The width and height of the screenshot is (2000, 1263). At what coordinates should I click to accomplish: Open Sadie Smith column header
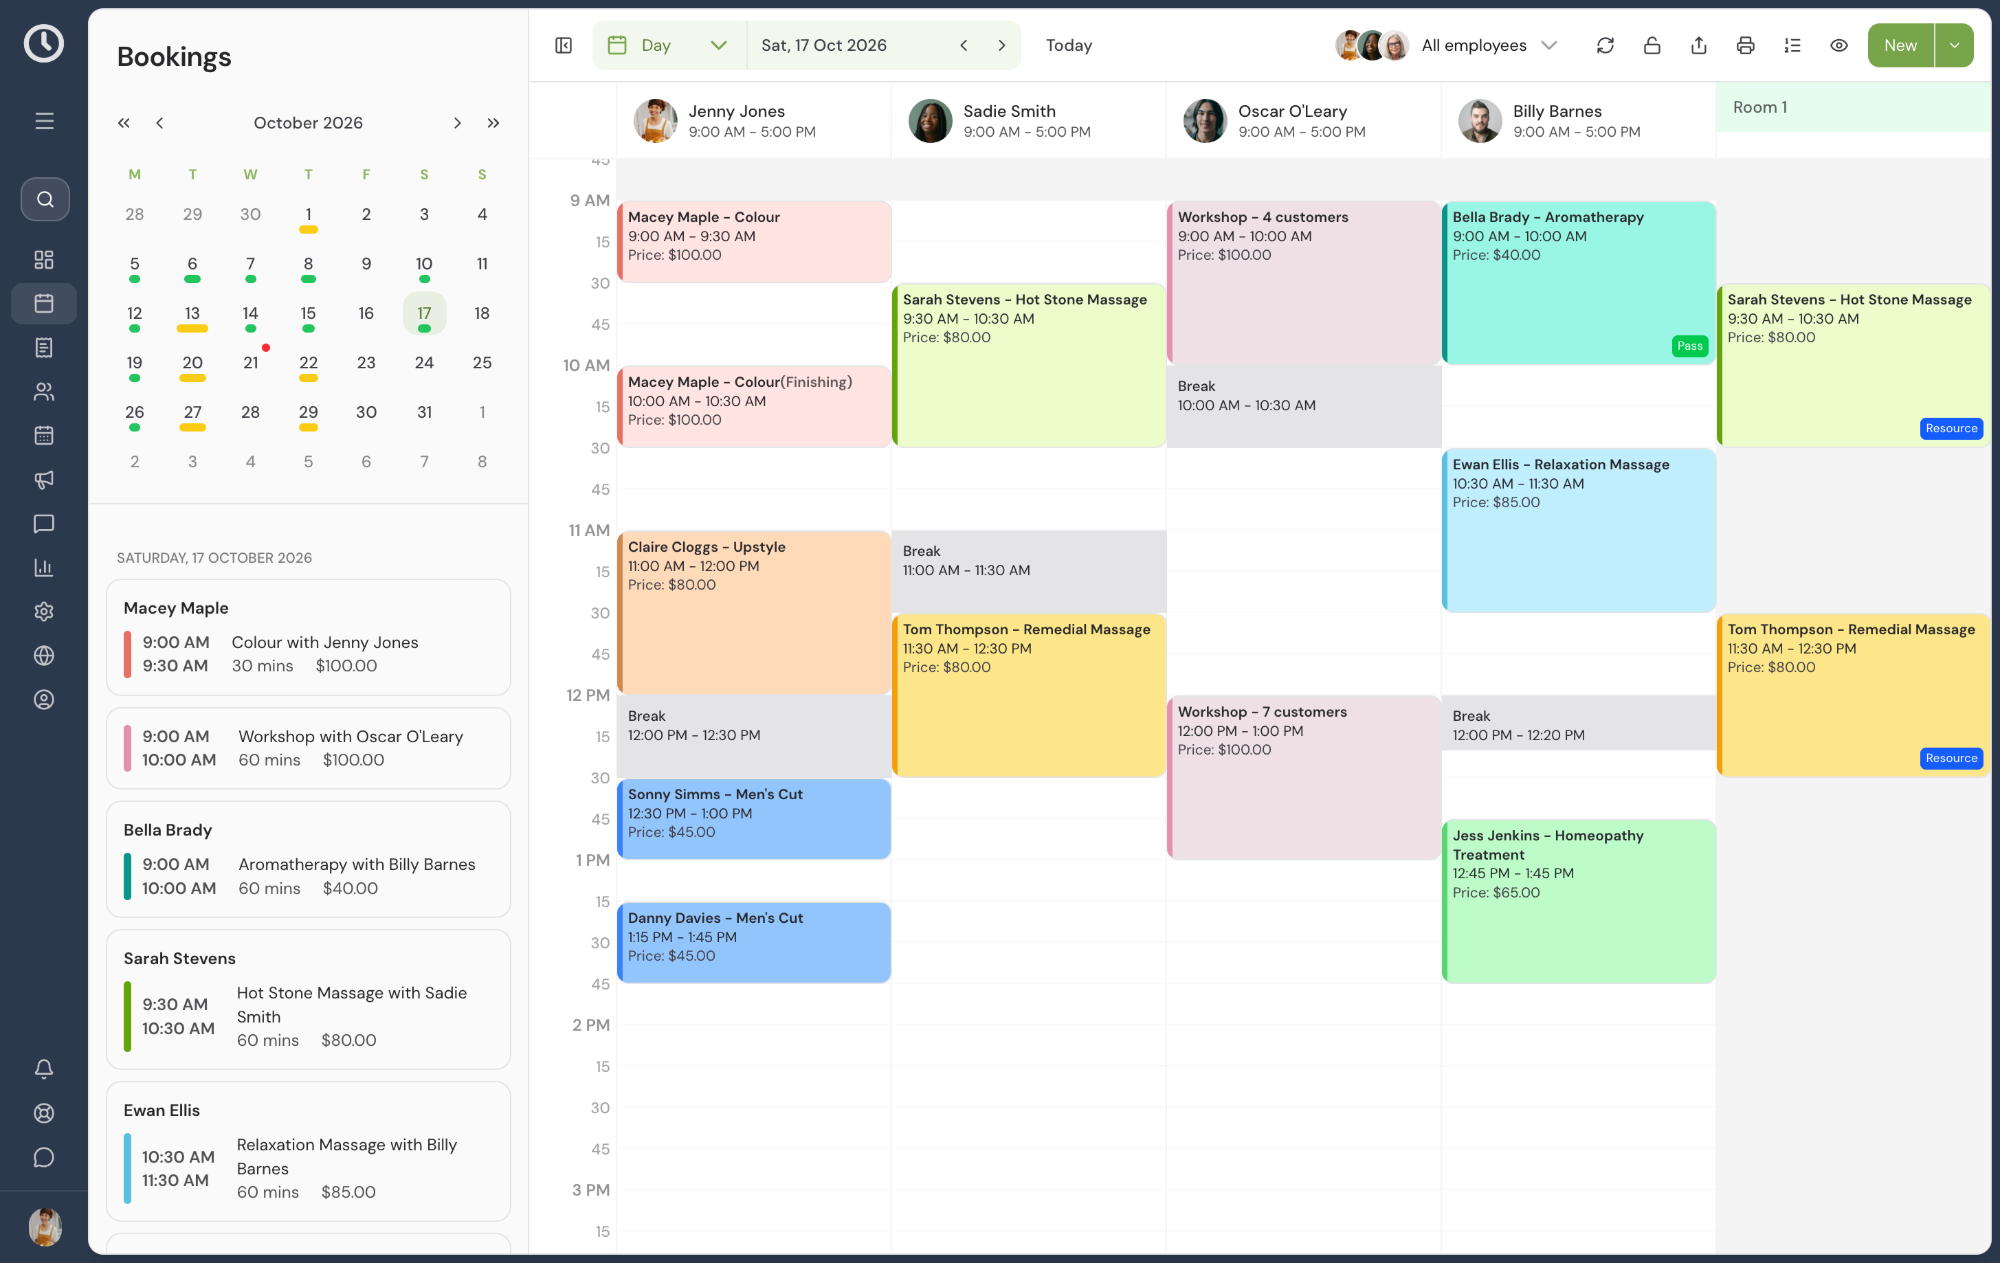[1029, 121]
